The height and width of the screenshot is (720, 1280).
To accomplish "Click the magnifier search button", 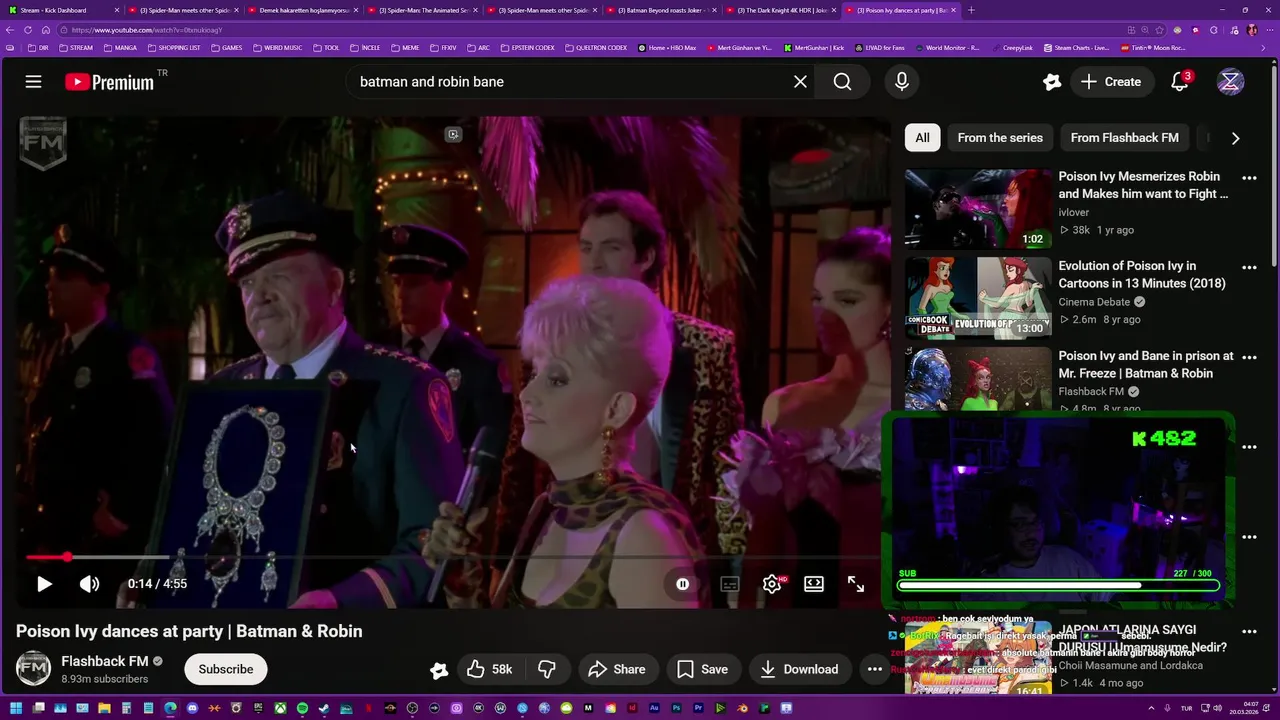I will coord(842,82).
